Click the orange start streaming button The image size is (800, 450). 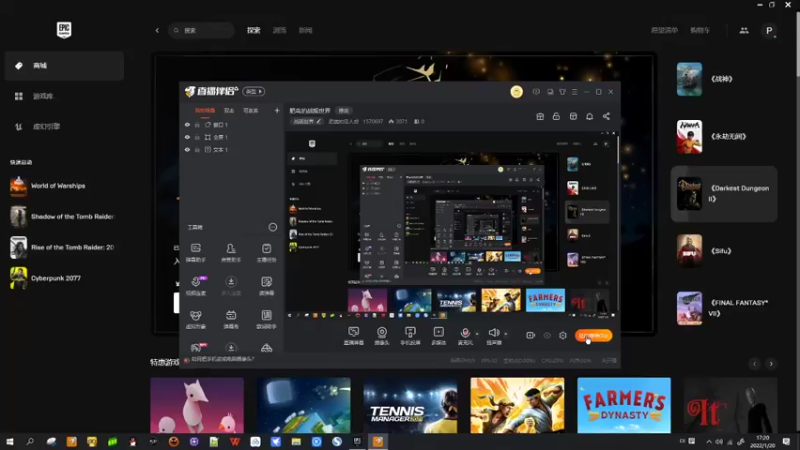tap(593, 335)
